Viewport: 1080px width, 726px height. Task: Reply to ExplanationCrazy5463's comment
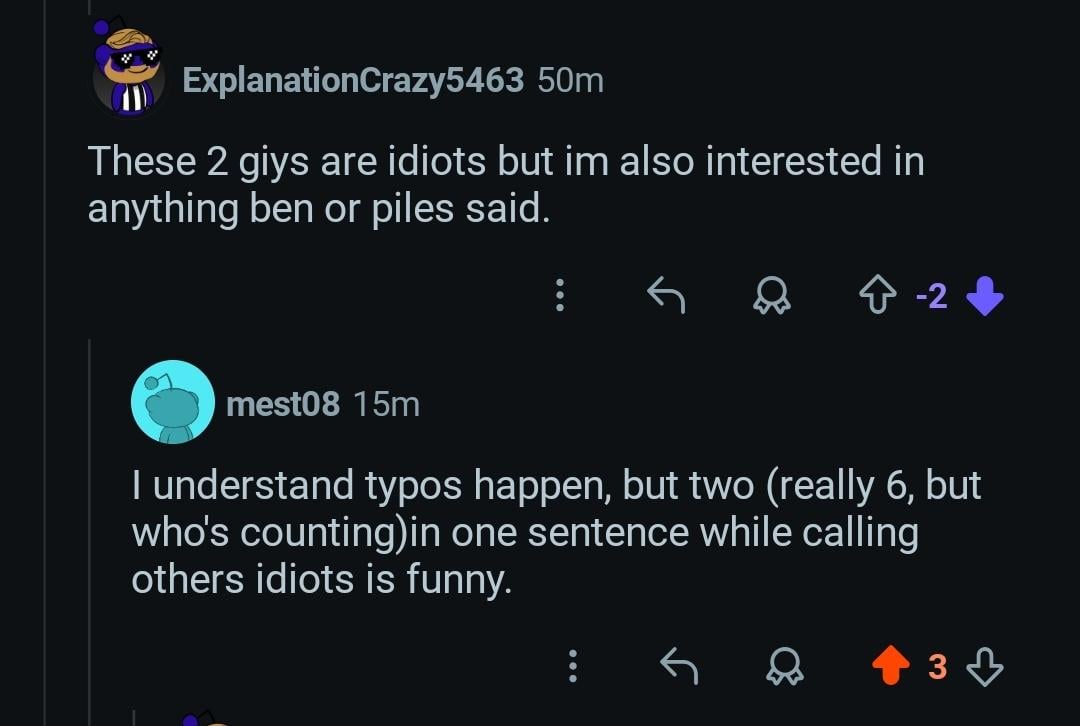tap(666, 295)
